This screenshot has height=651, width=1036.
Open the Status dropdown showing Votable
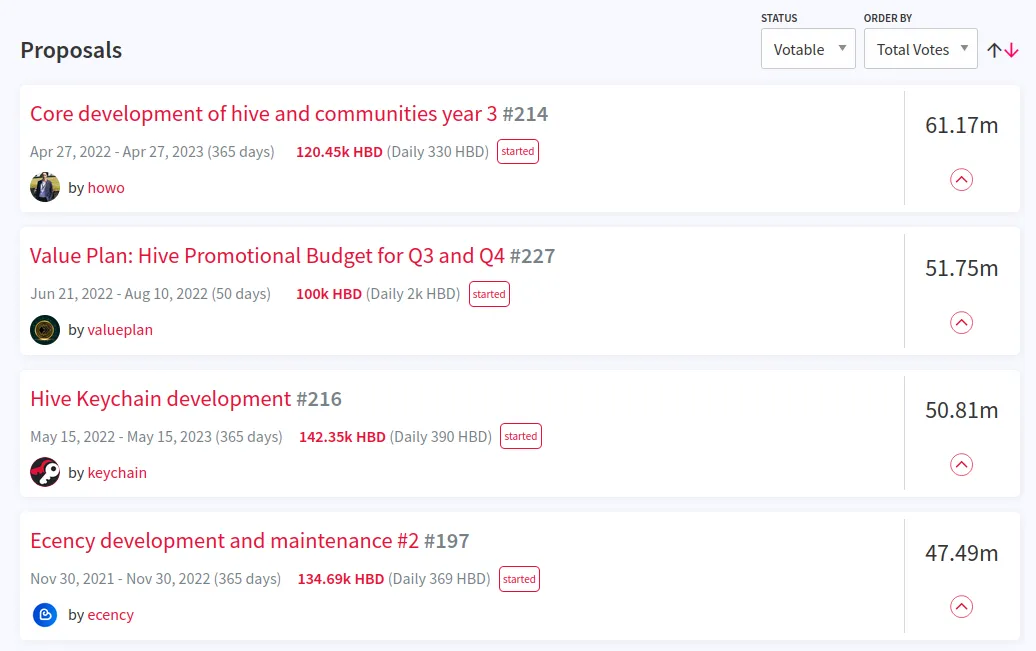[x=808, y=48]
